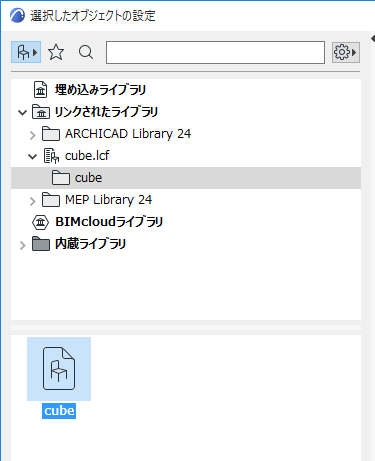Click the collapse arrow at the panel's right edge
The image size is (375, 461).
tap(373, 39)
